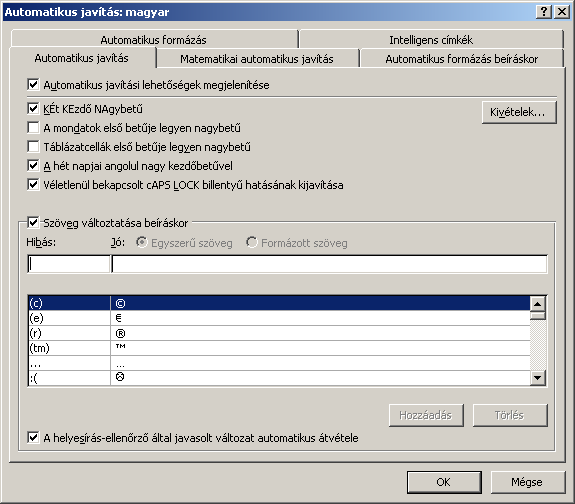This screenshot has width=575, height=504.
Task: Confirm with the OK button
Action: (444, 482)
